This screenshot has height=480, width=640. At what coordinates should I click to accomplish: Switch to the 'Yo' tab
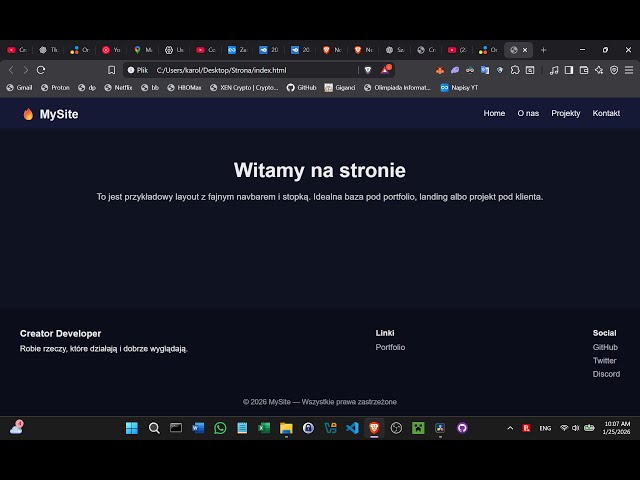click(x=111, y=50)
